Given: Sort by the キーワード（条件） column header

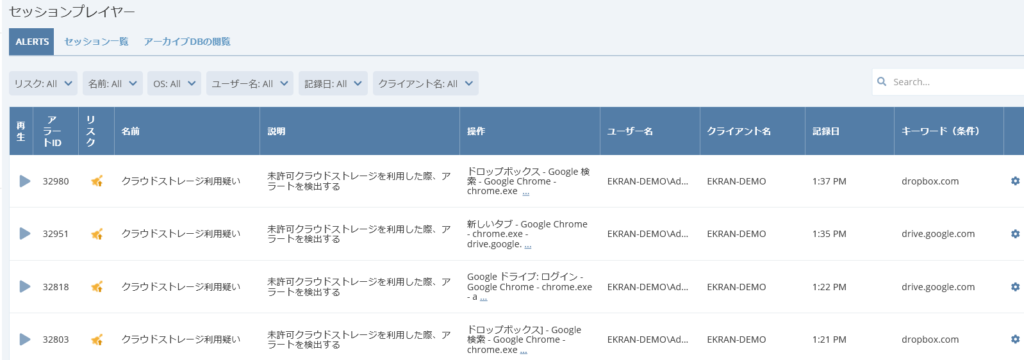Looking at the screenshot, I should tap(949, 131).
